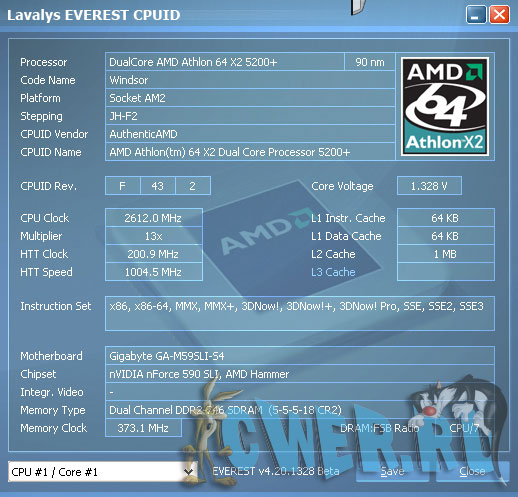Click the L2 Cache label

click(333, 254)
